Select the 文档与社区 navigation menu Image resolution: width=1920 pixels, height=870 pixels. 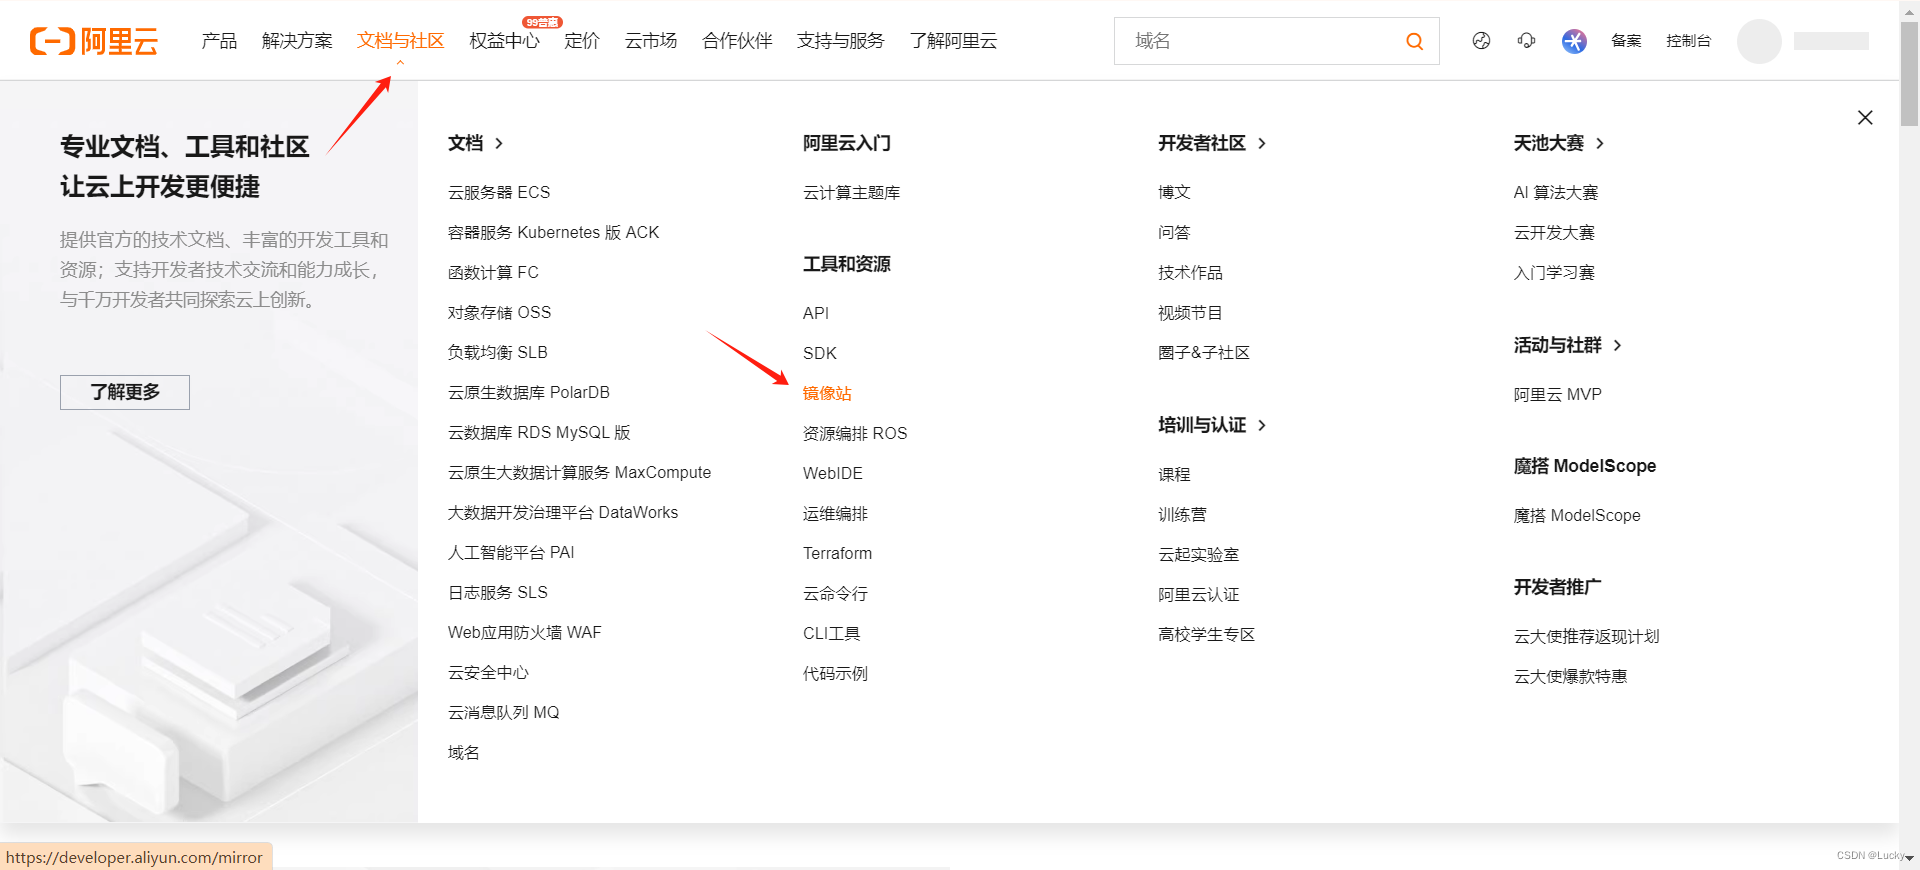tap(400, 41)
